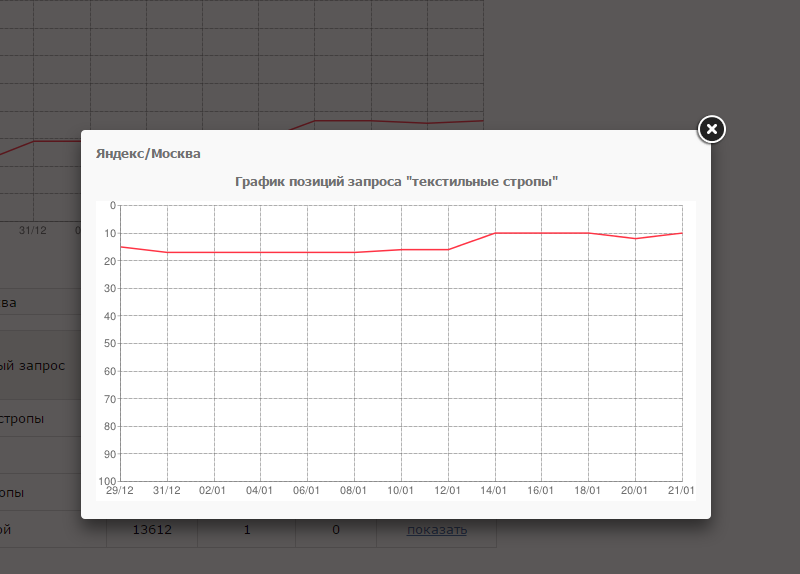Click the 100 value on y-axis

pos(107,481)
